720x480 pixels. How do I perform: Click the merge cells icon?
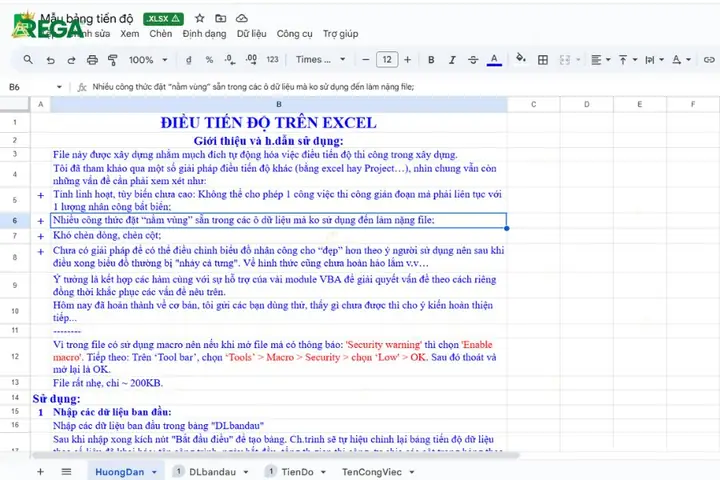[x=565, y=60]
